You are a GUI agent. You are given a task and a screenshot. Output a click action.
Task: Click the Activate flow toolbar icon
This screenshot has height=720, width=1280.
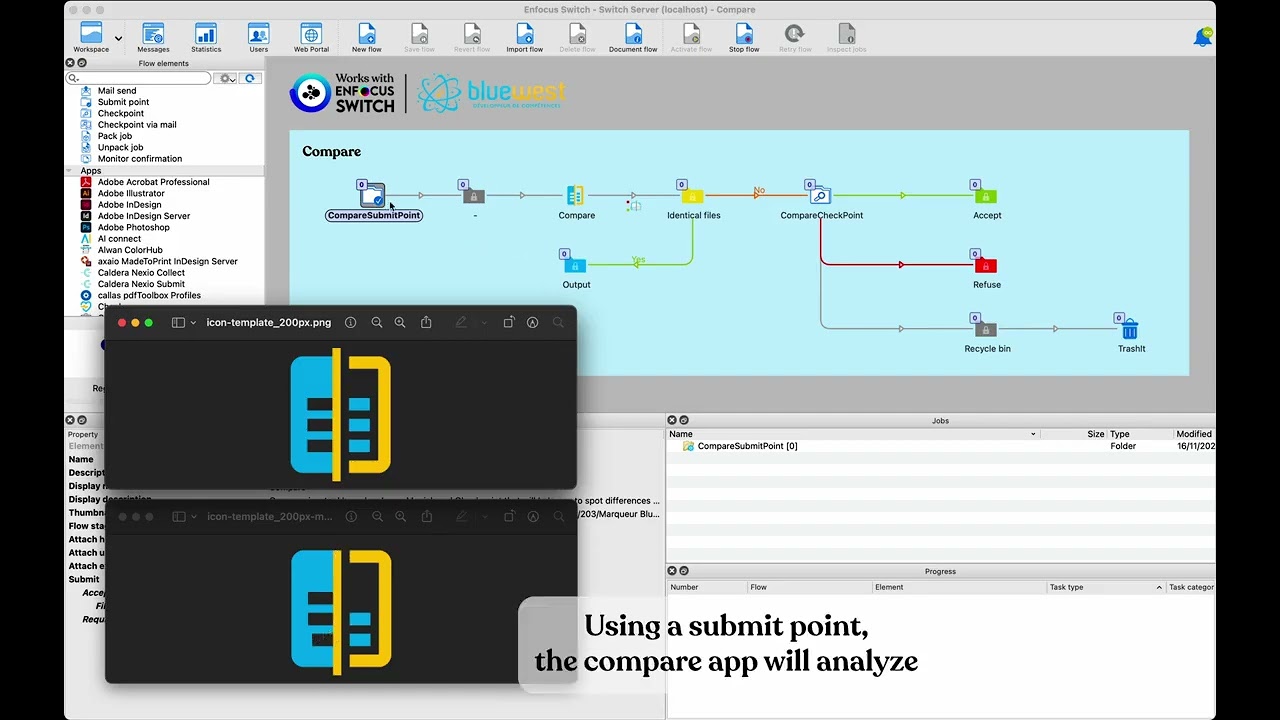(x=691, y=38)
